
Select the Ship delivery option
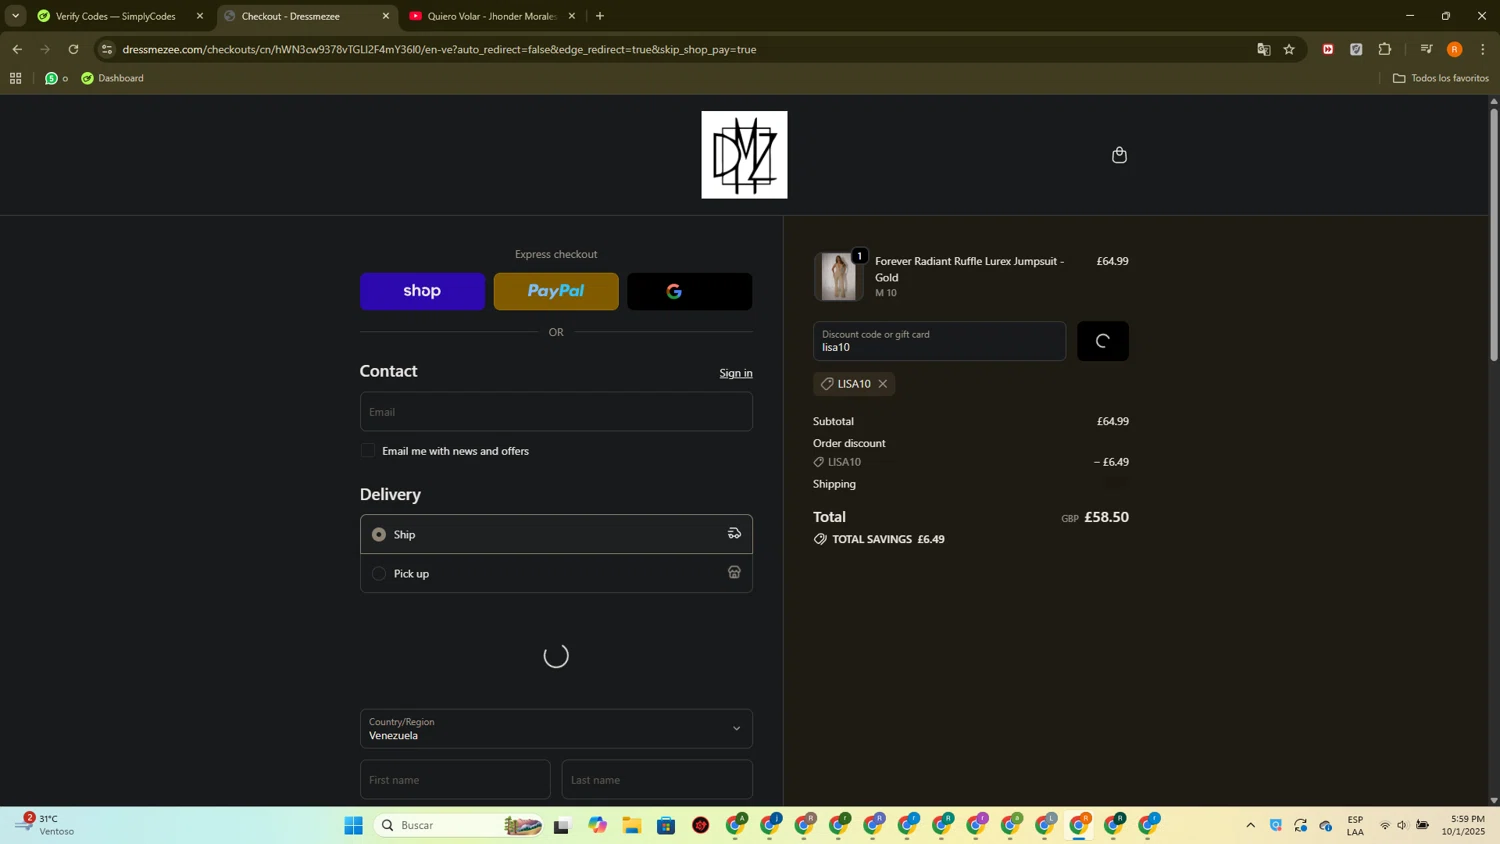(556, 534)
